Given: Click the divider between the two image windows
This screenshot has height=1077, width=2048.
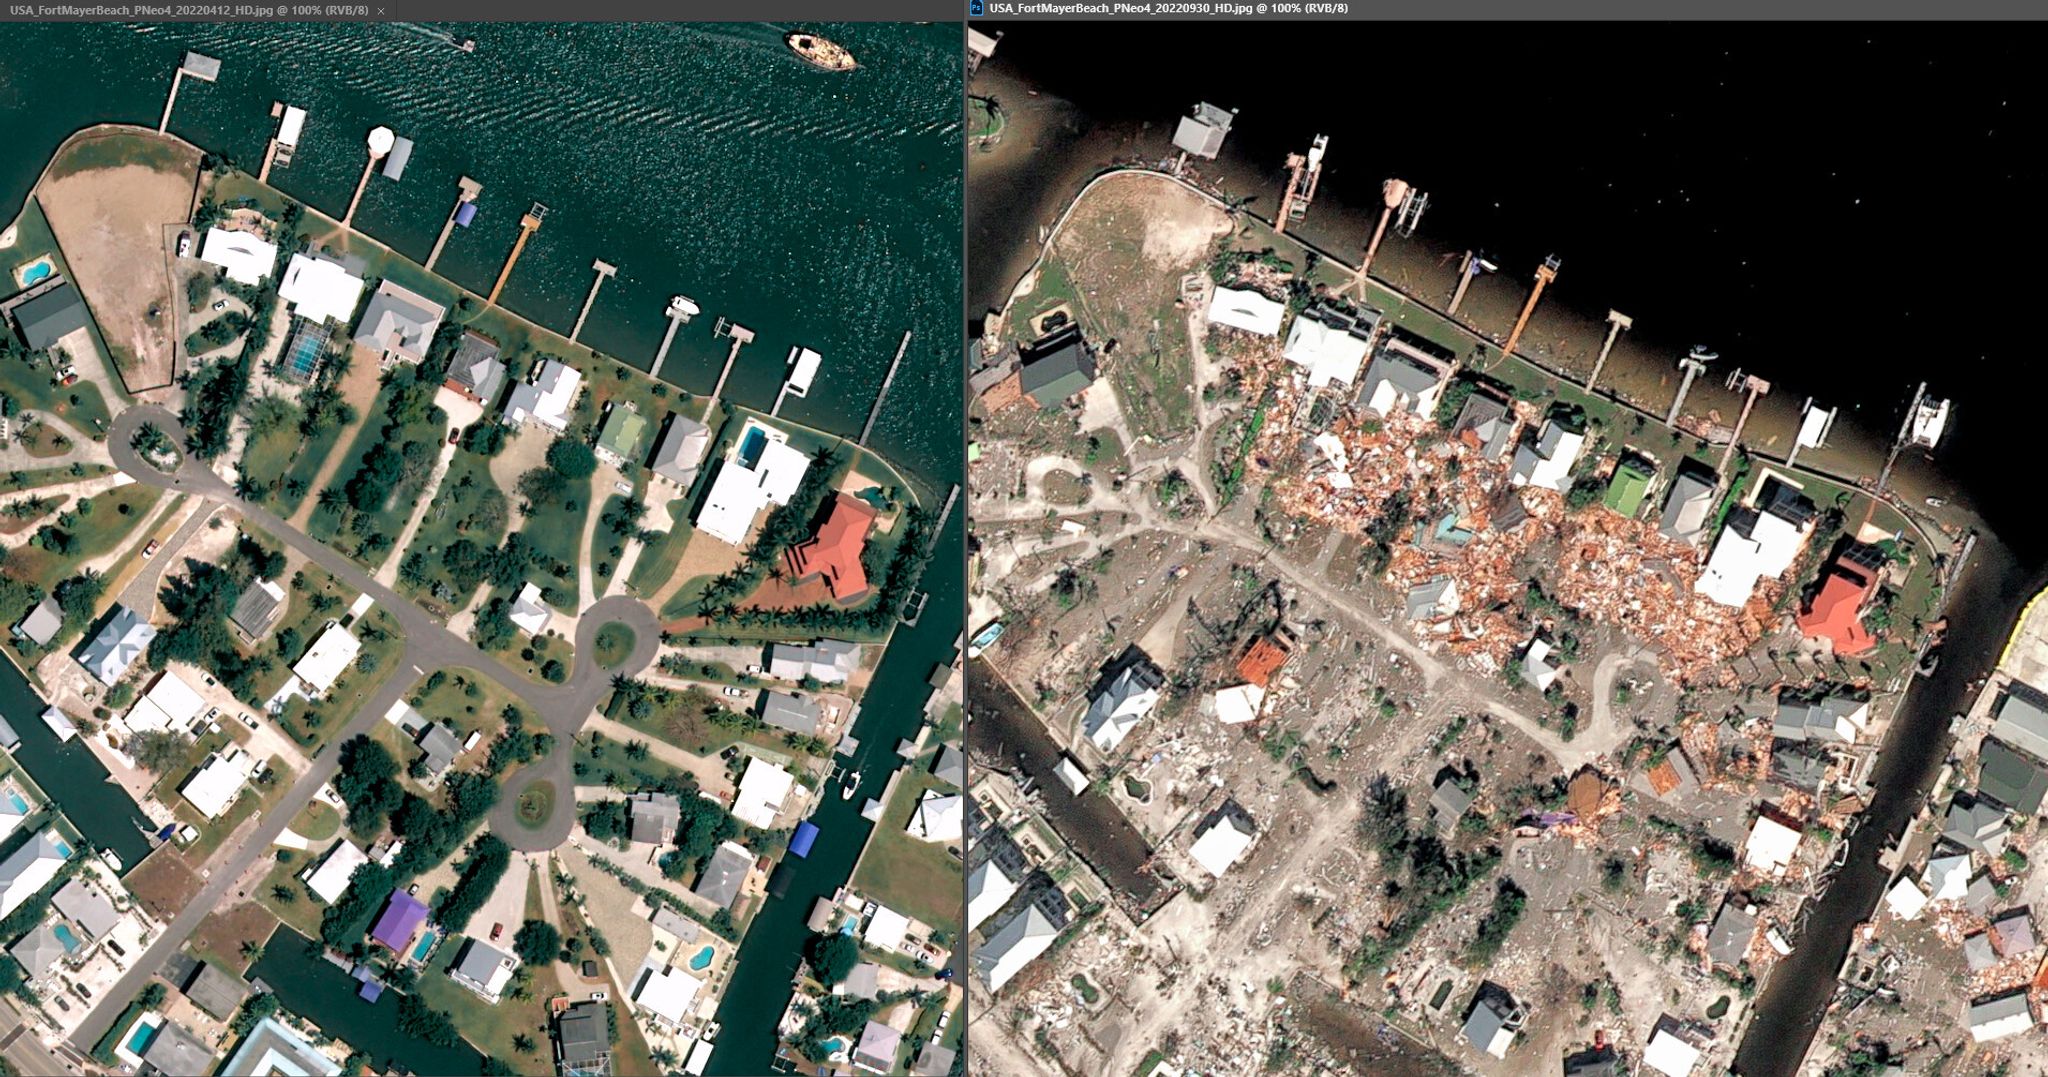Looking at the screenshot, I should tap(965, 540).
